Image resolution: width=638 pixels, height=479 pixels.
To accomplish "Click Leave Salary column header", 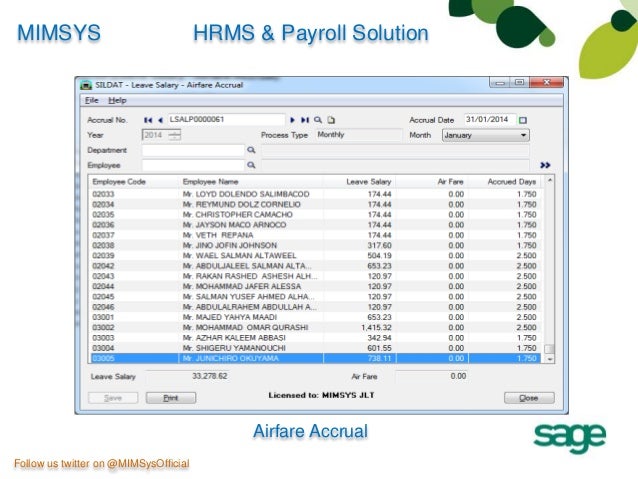I will [359, 182].
